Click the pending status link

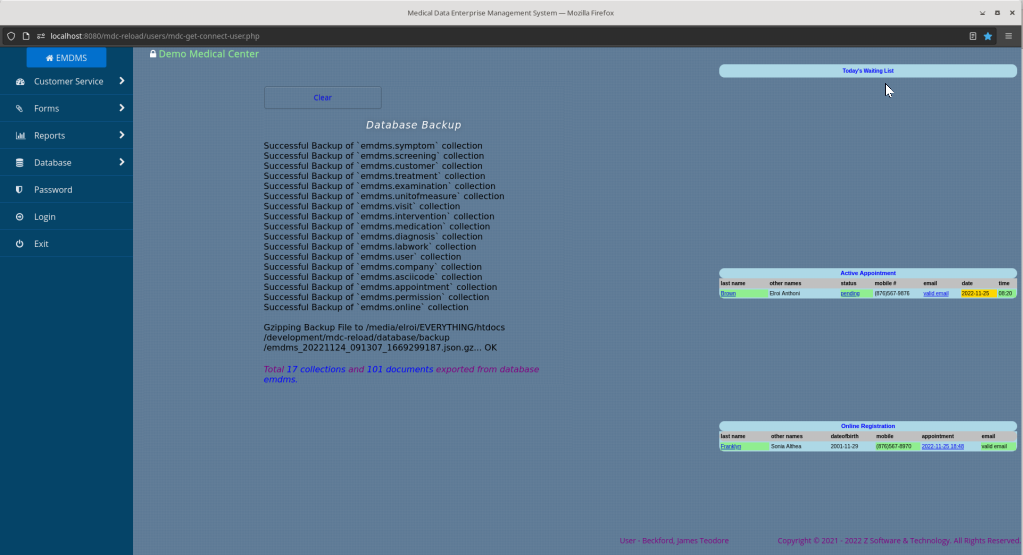point(849,293)
